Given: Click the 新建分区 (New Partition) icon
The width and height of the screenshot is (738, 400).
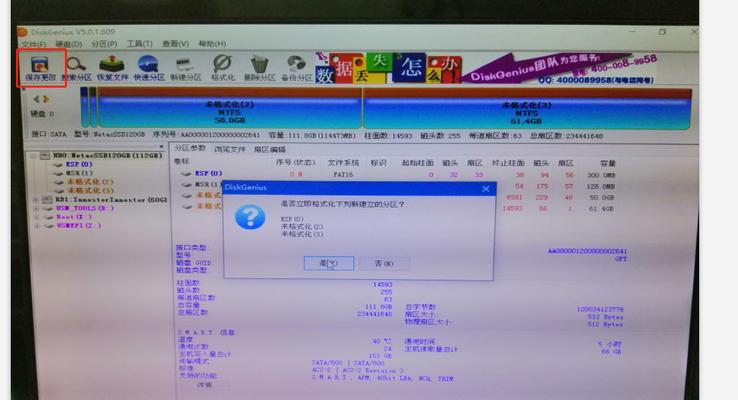Looking at the screenshot, I should pos(185,68).
